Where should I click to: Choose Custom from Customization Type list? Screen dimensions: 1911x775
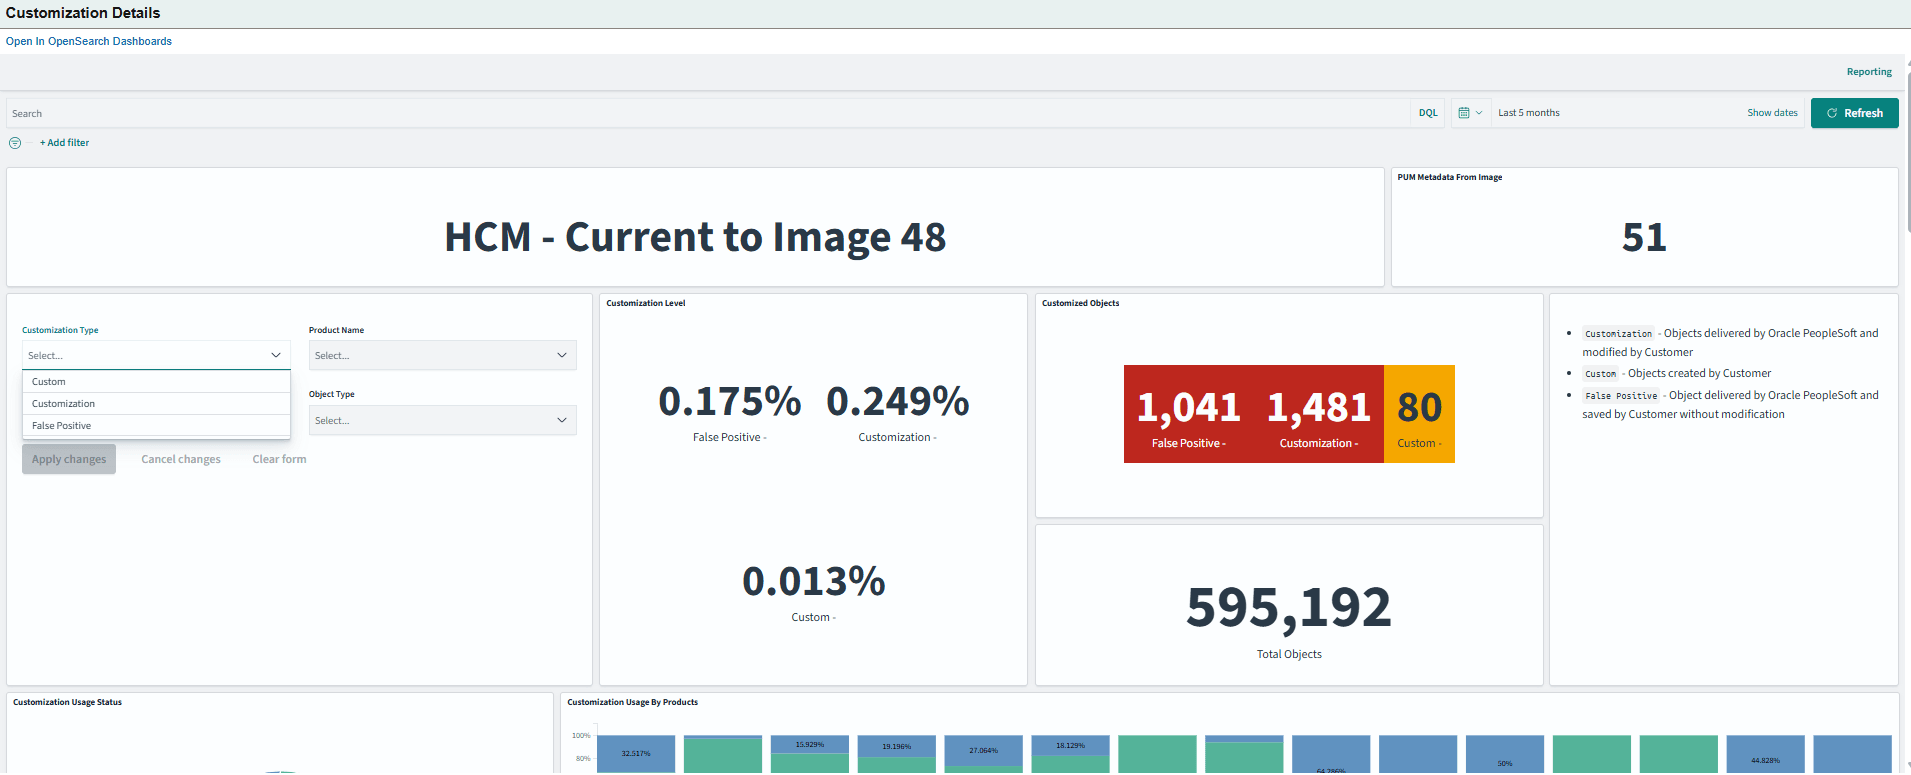(156, 382)
